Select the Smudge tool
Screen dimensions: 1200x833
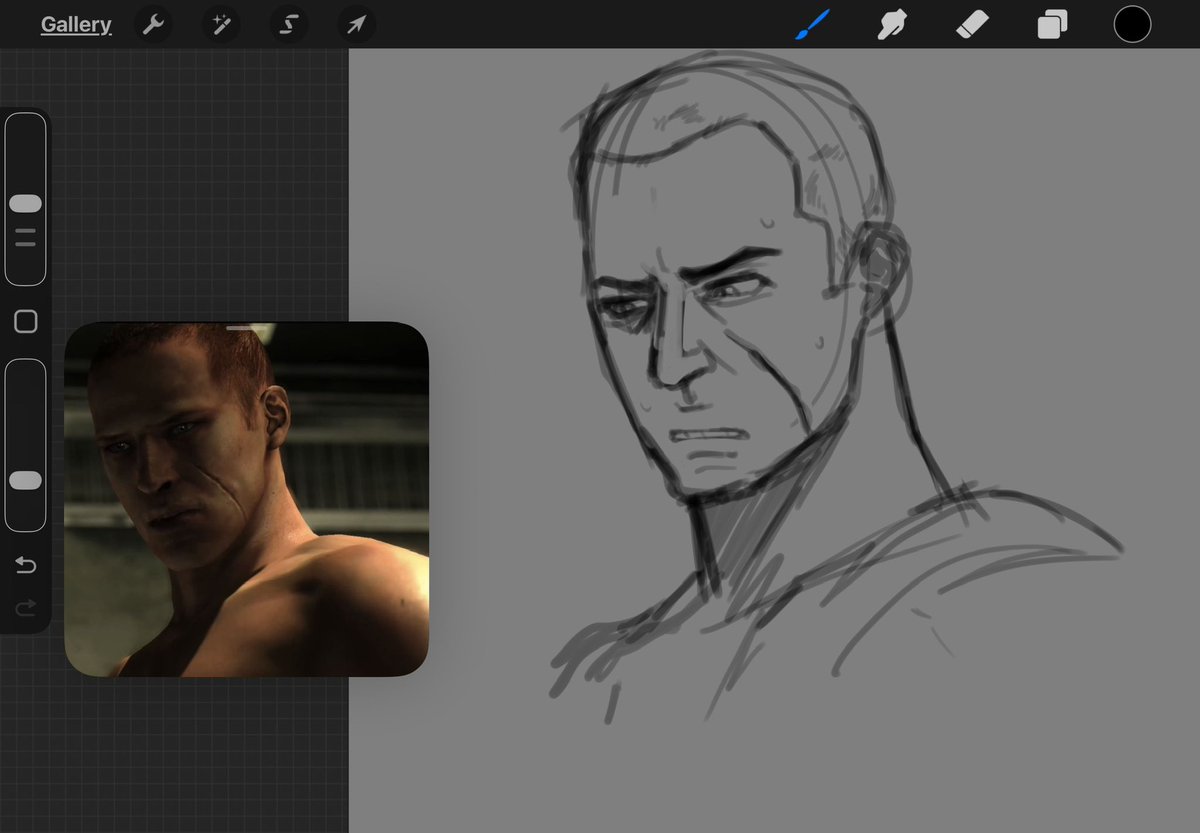pos(891,24)
